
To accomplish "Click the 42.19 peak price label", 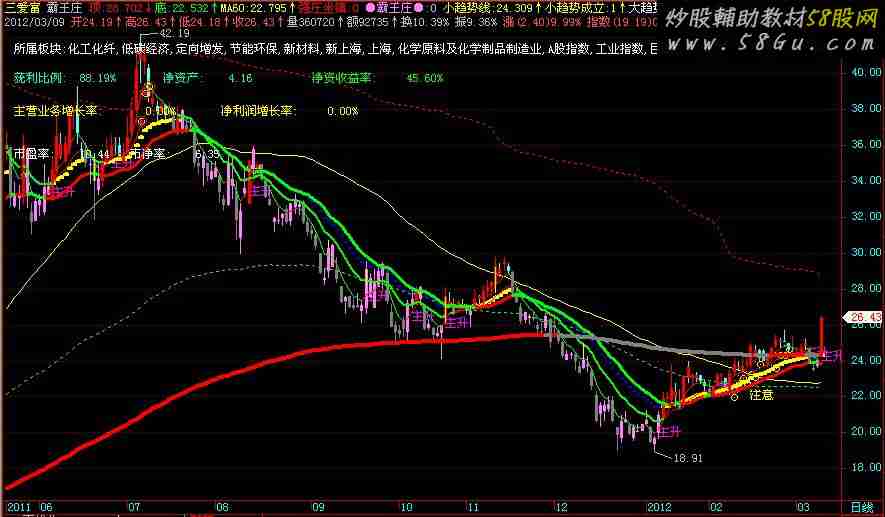I will click(175, 34).
